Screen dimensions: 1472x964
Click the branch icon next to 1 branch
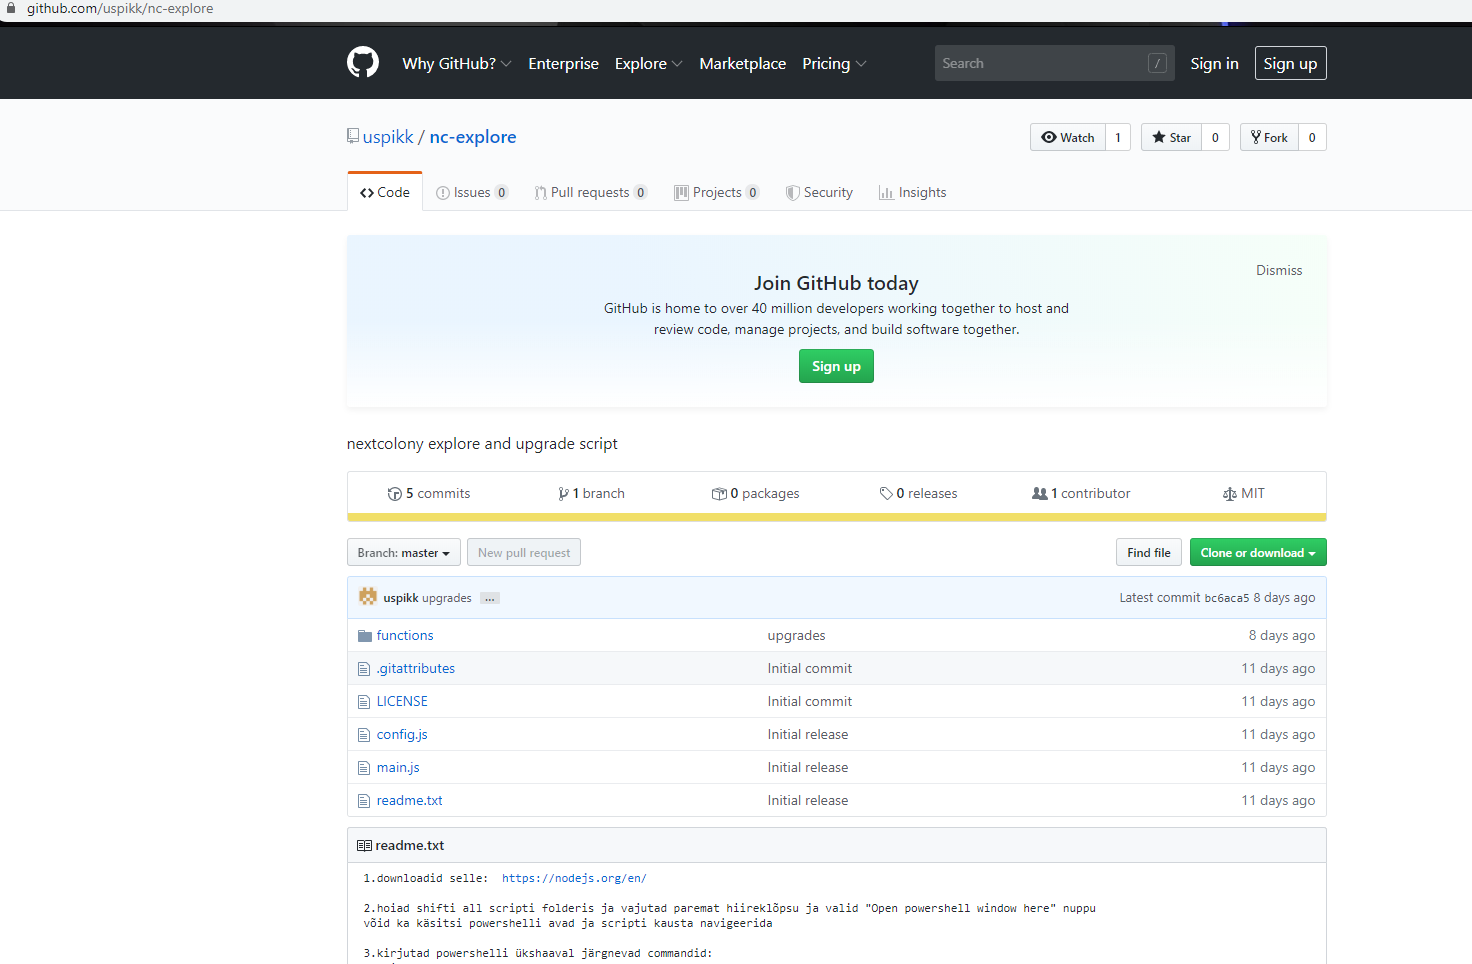click(x=563, y=494)
